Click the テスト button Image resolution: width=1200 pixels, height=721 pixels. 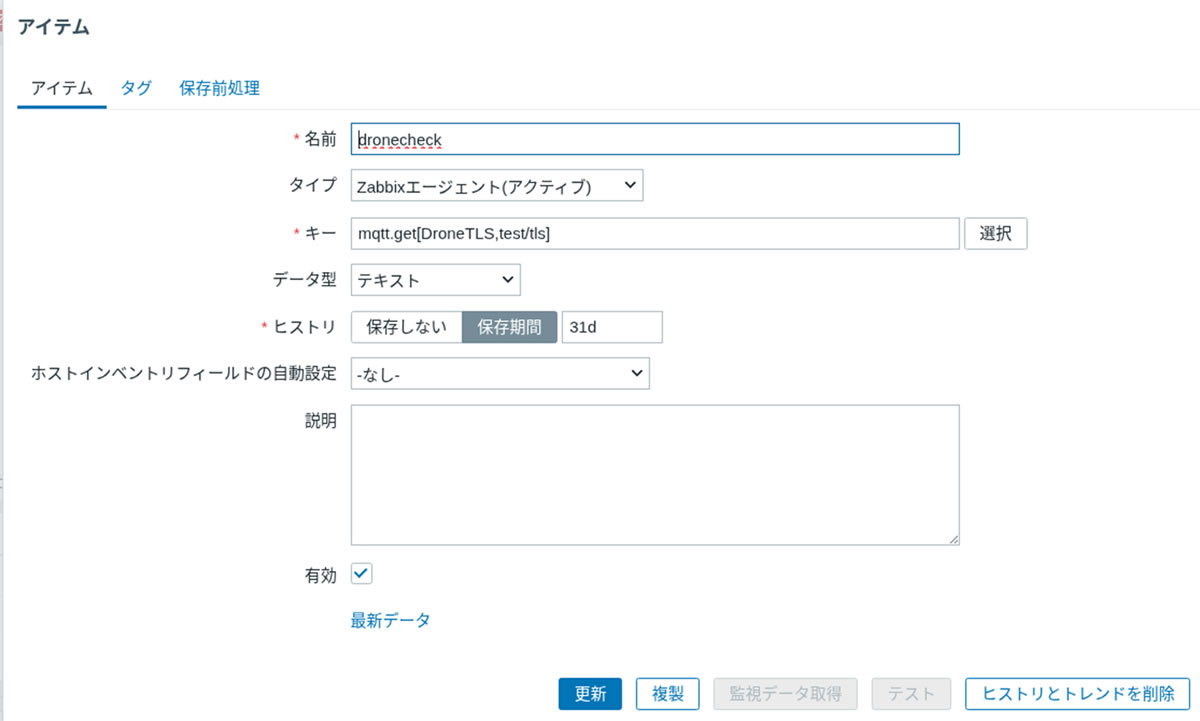pos(911,694)
